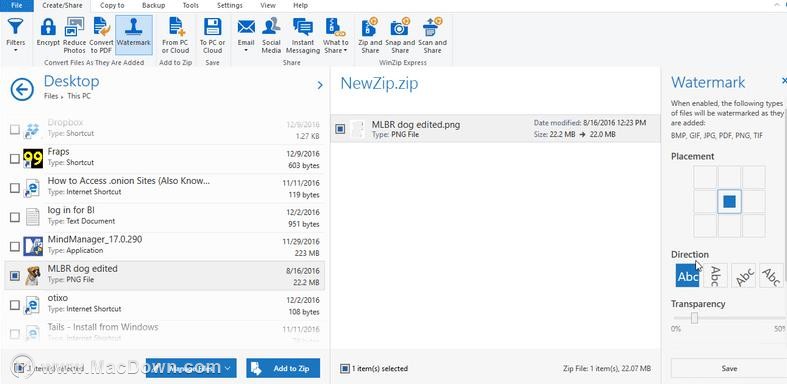787x384 pixels.
Task: Switch to the View tab
Action: pyautogui.click(x=268, y=6)
